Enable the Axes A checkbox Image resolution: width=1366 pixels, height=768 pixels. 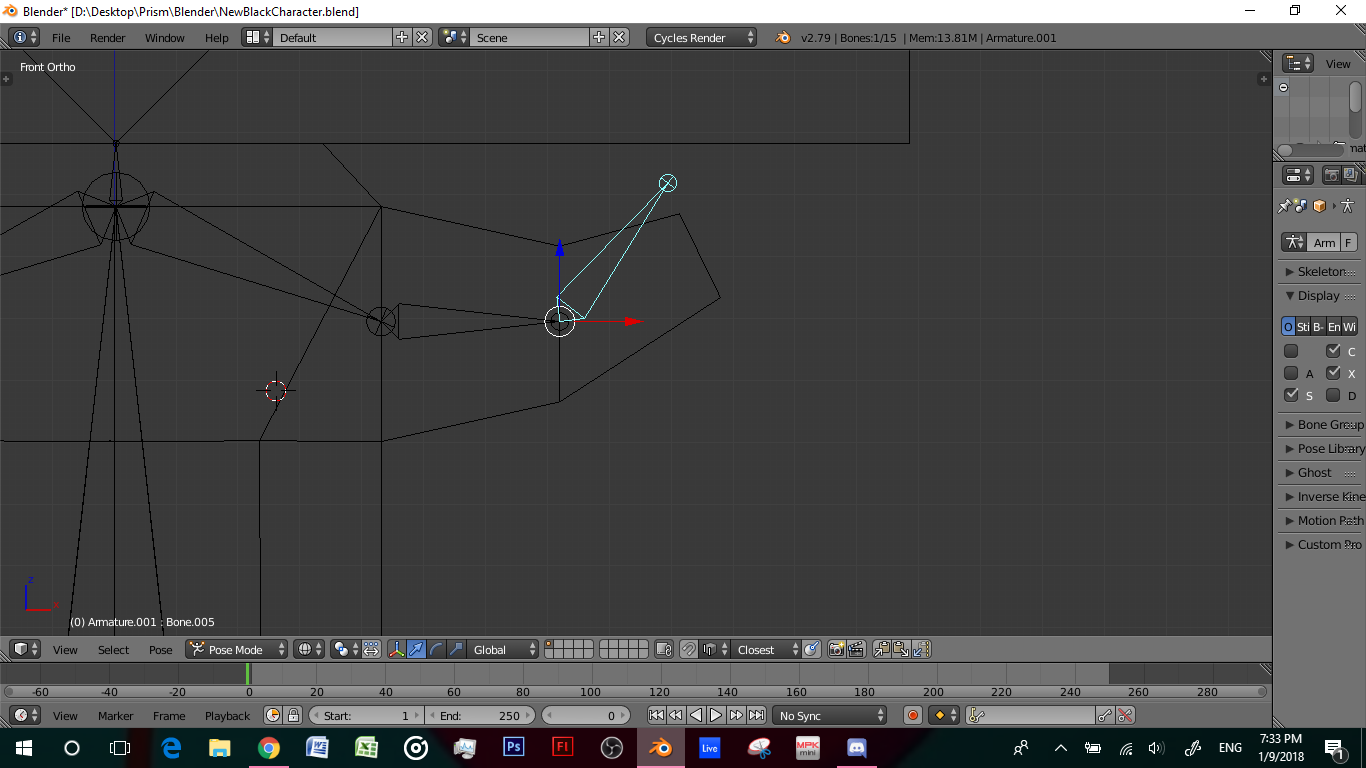(x=1291, y=372)
